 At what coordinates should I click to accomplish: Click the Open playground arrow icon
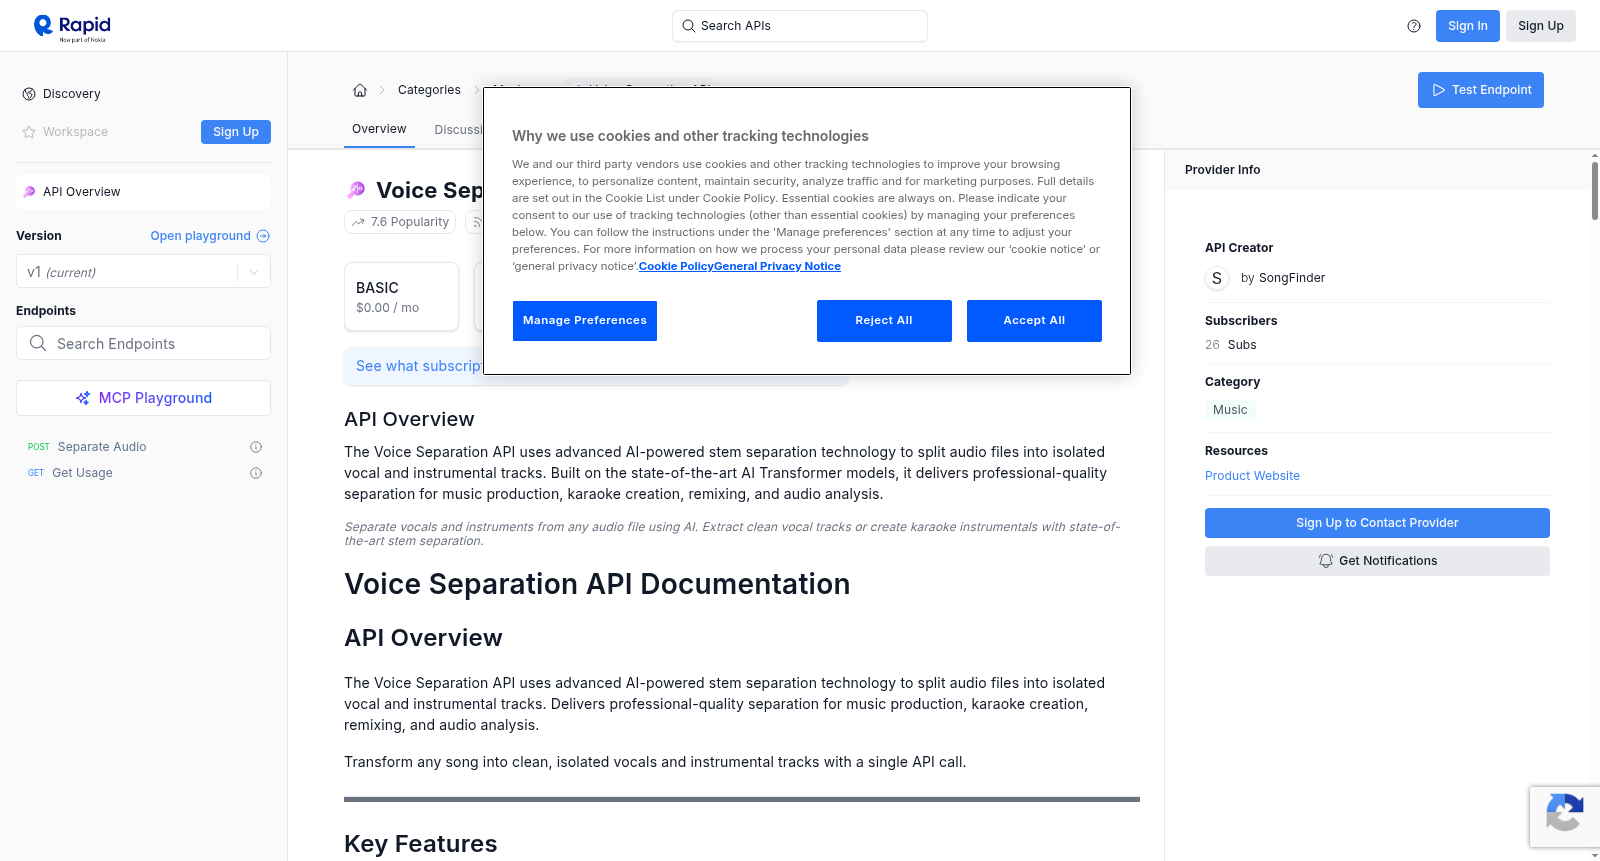[x=263, y=236]
